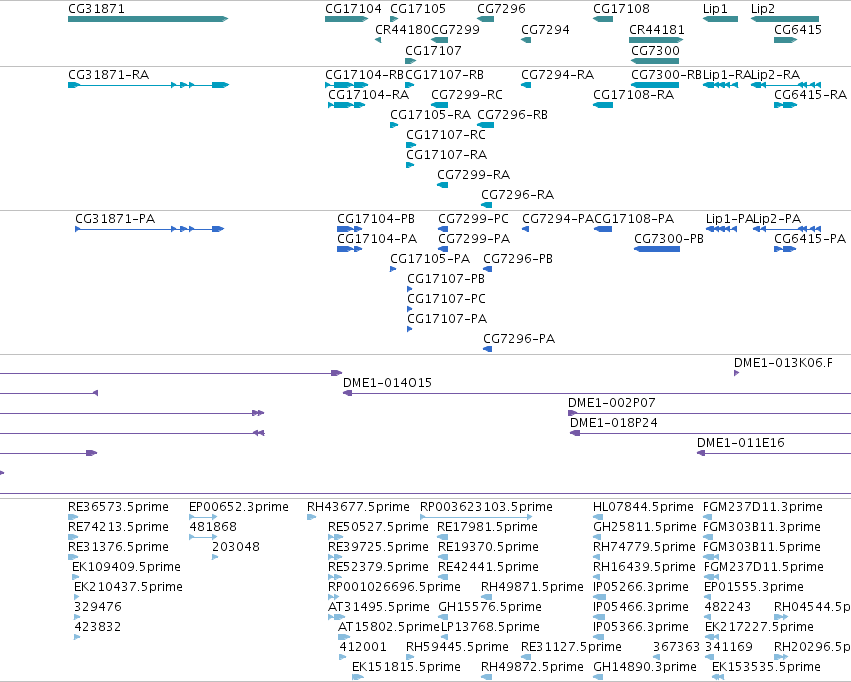Click the 203048 feature label
This screenshot has height=682, width=851.
pos(236,547)
